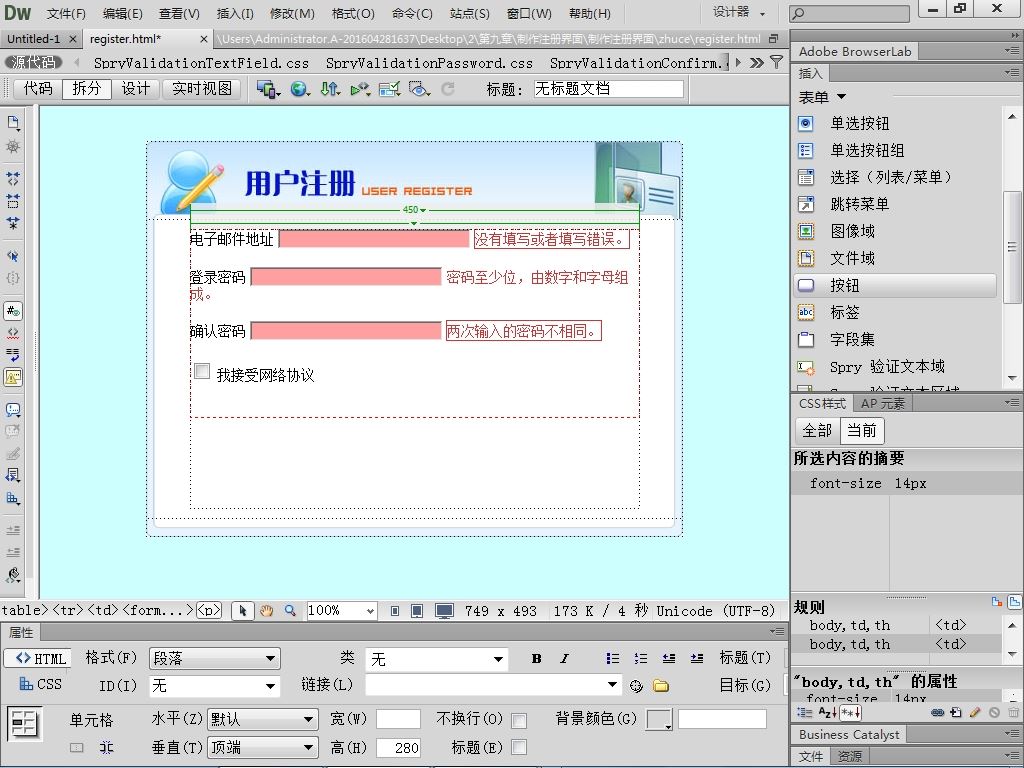Enable the no wrap checkbox
The width and height of the screenshot is (1024, 768).
[519, 720]
